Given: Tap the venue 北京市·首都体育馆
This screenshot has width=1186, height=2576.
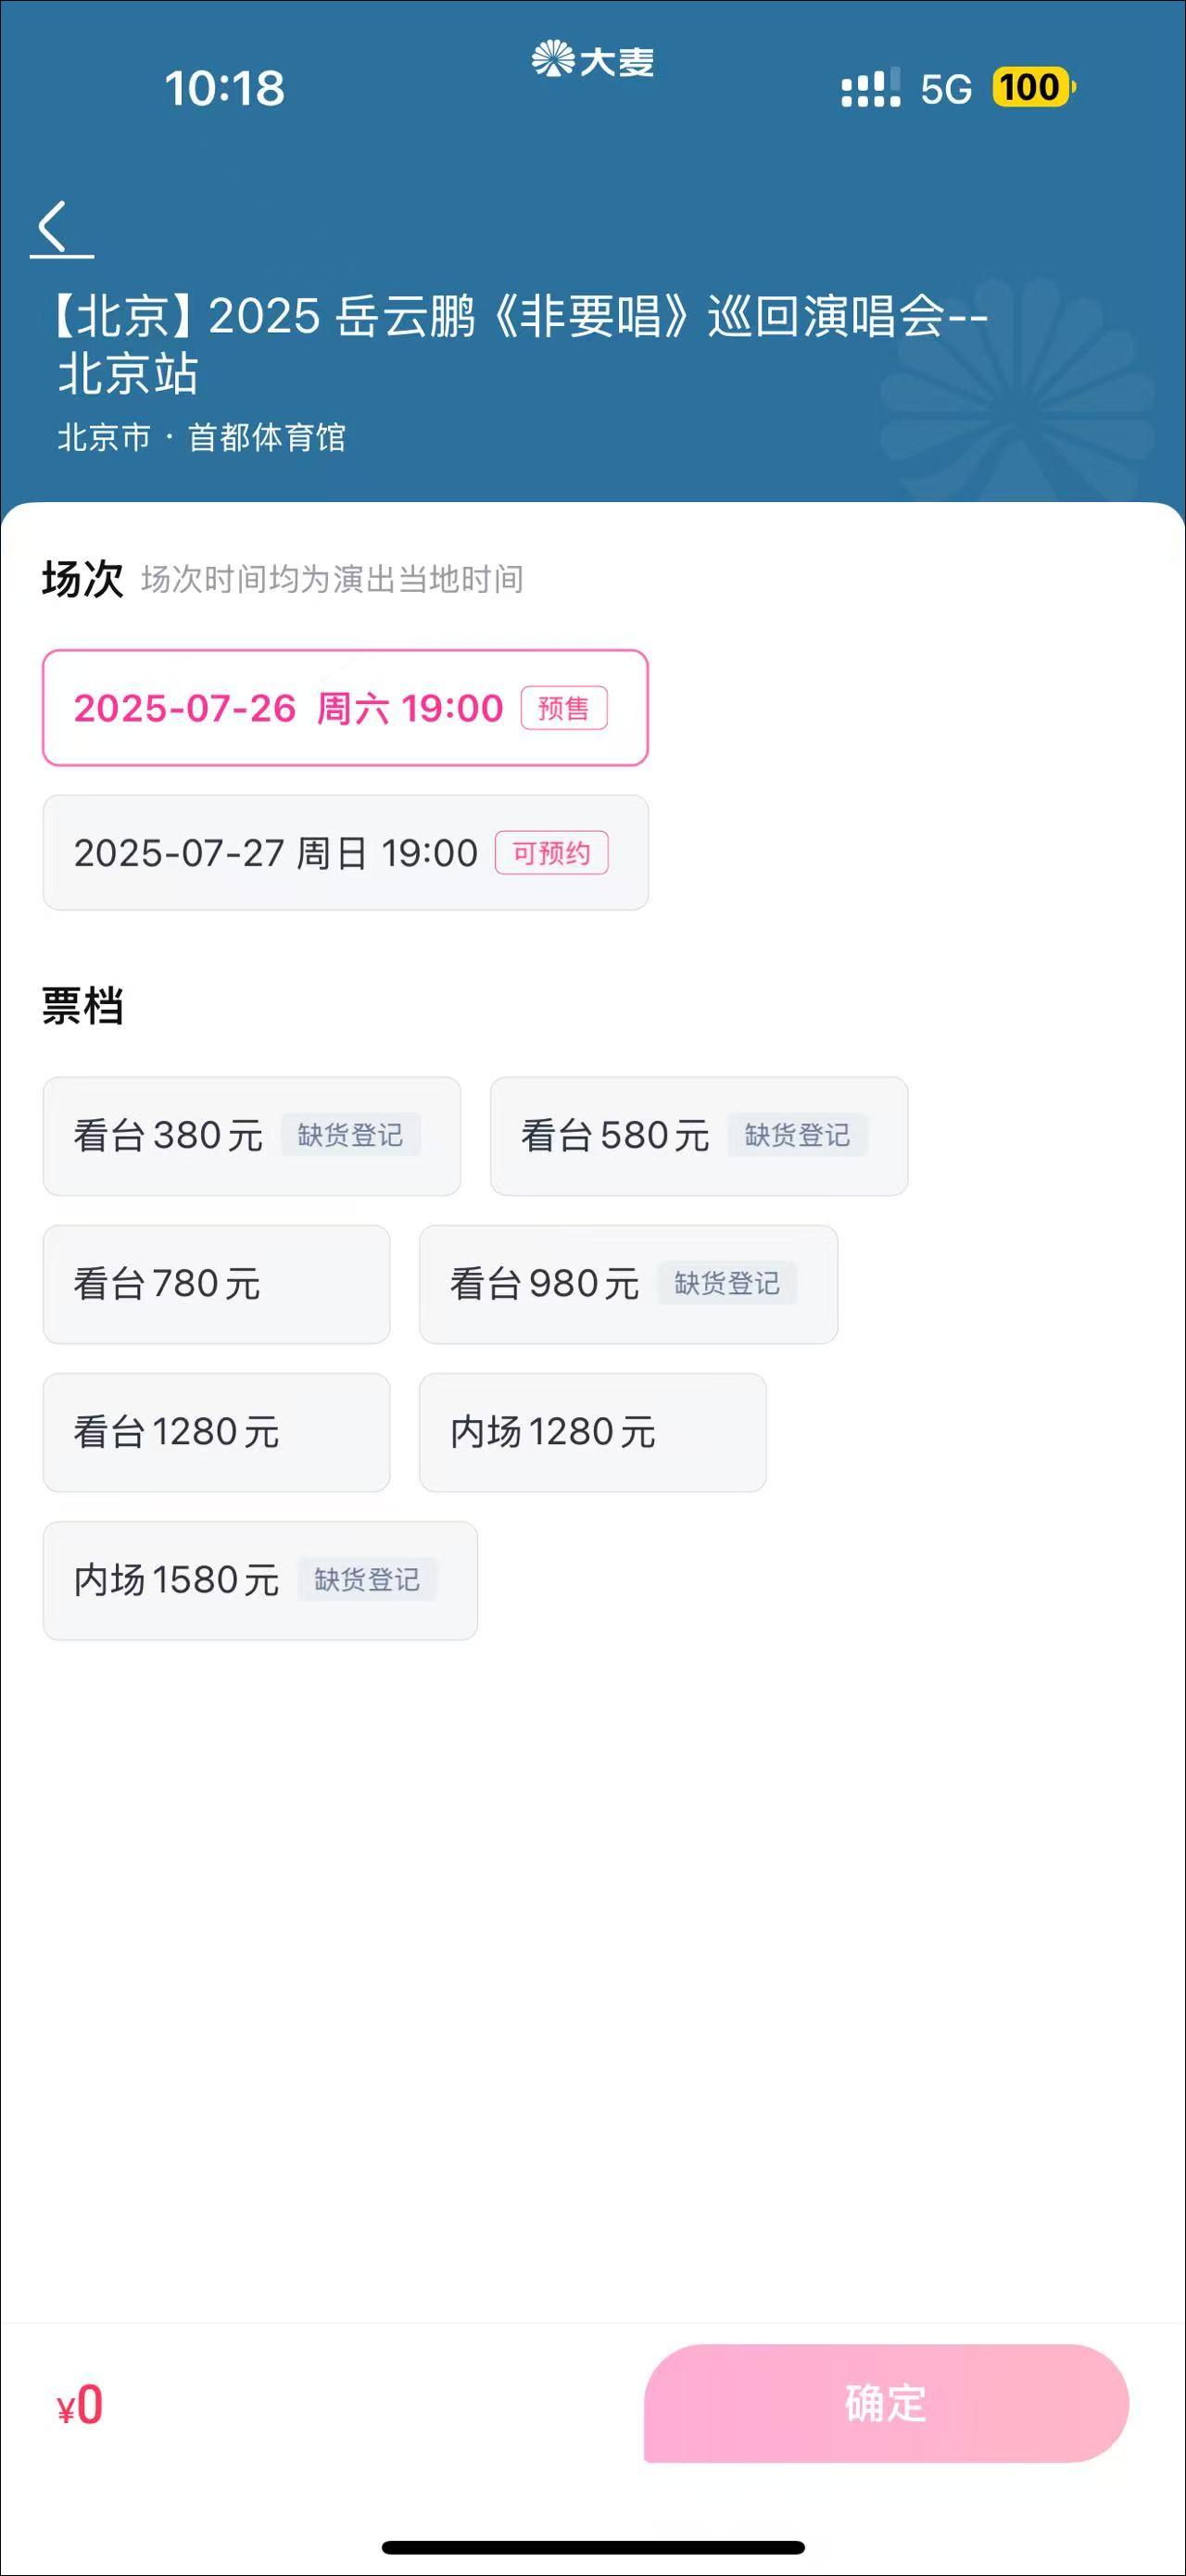Looking at the screenshot, I should [x=202, y=438].
